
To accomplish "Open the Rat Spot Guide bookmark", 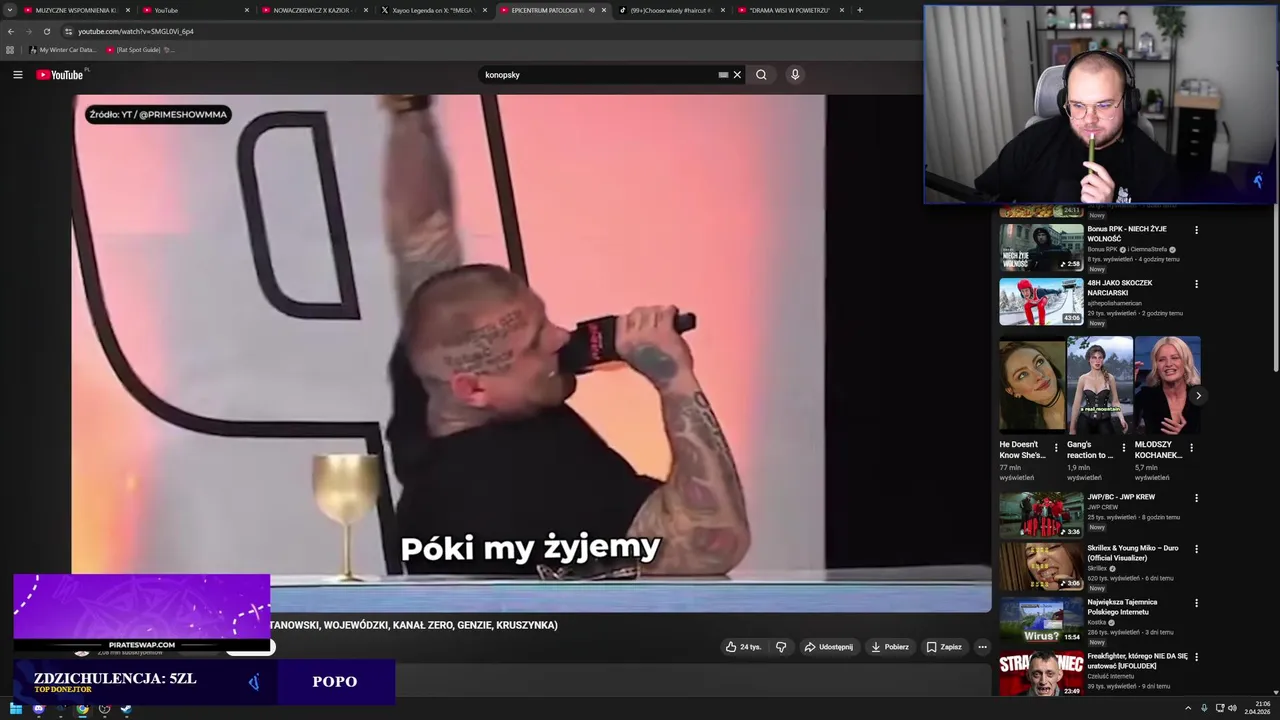I will (139, 50).
